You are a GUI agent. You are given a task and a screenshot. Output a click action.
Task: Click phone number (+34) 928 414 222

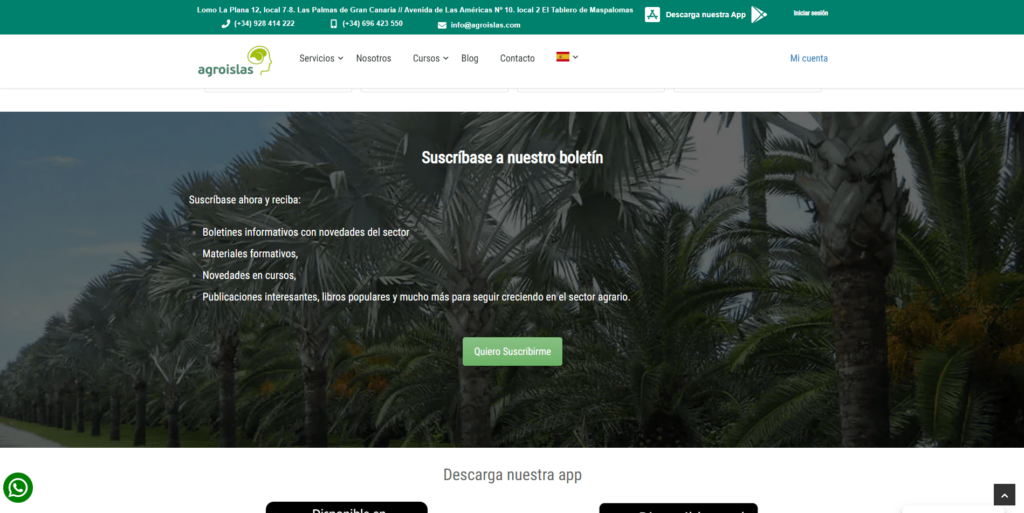(x=264, y=23)
